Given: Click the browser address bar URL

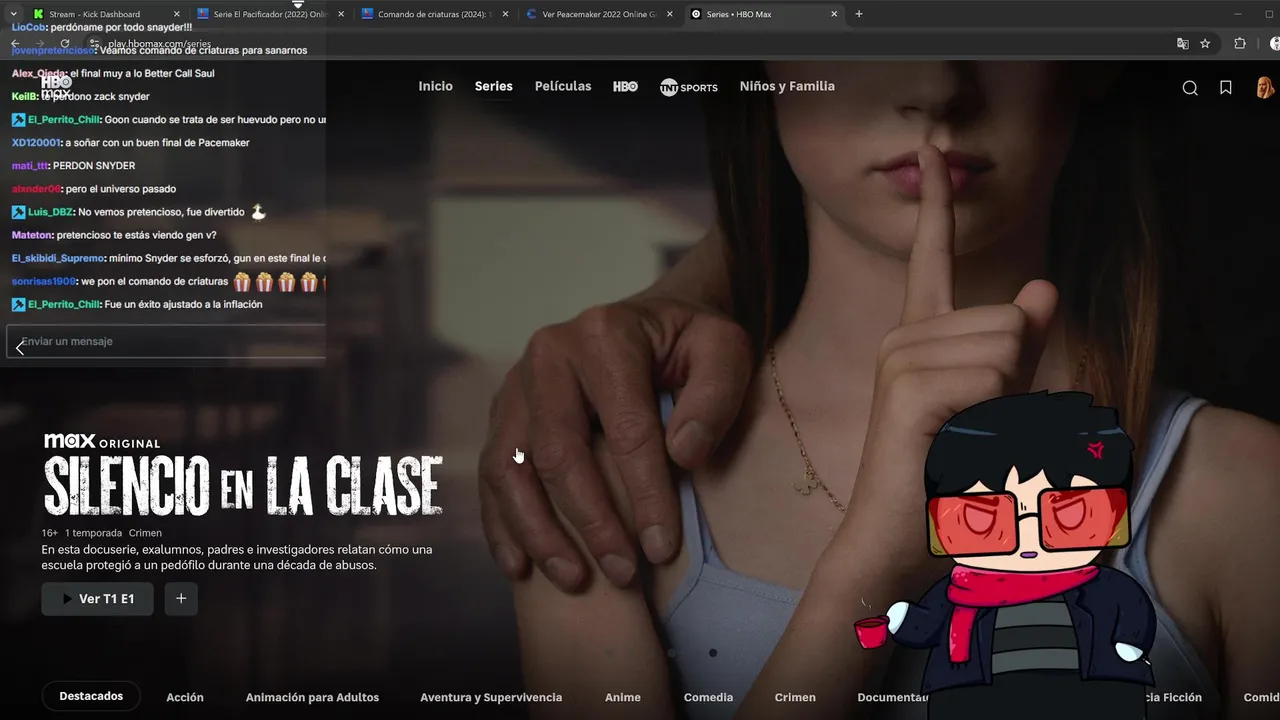Looking at the screenshot, I should pos(160,44).
